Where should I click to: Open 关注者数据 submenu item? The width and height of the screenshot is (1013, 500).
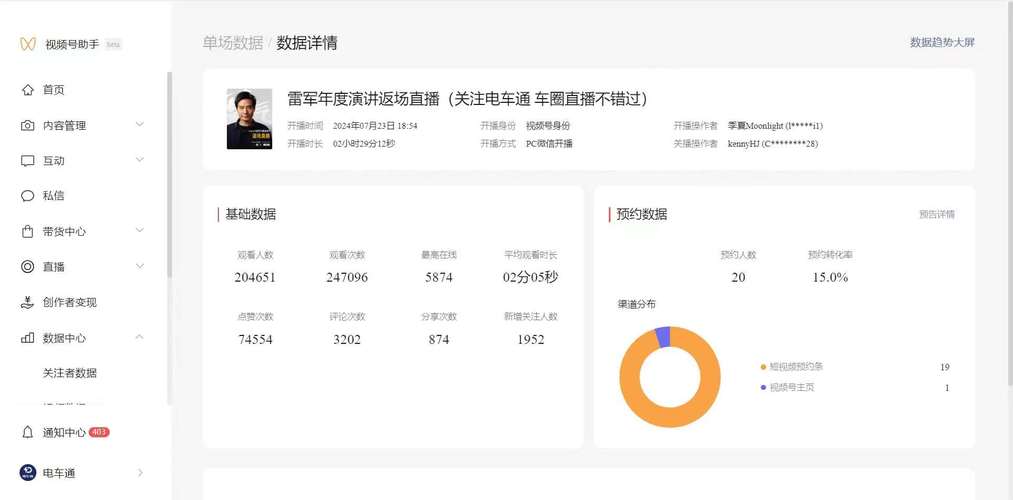70,373
